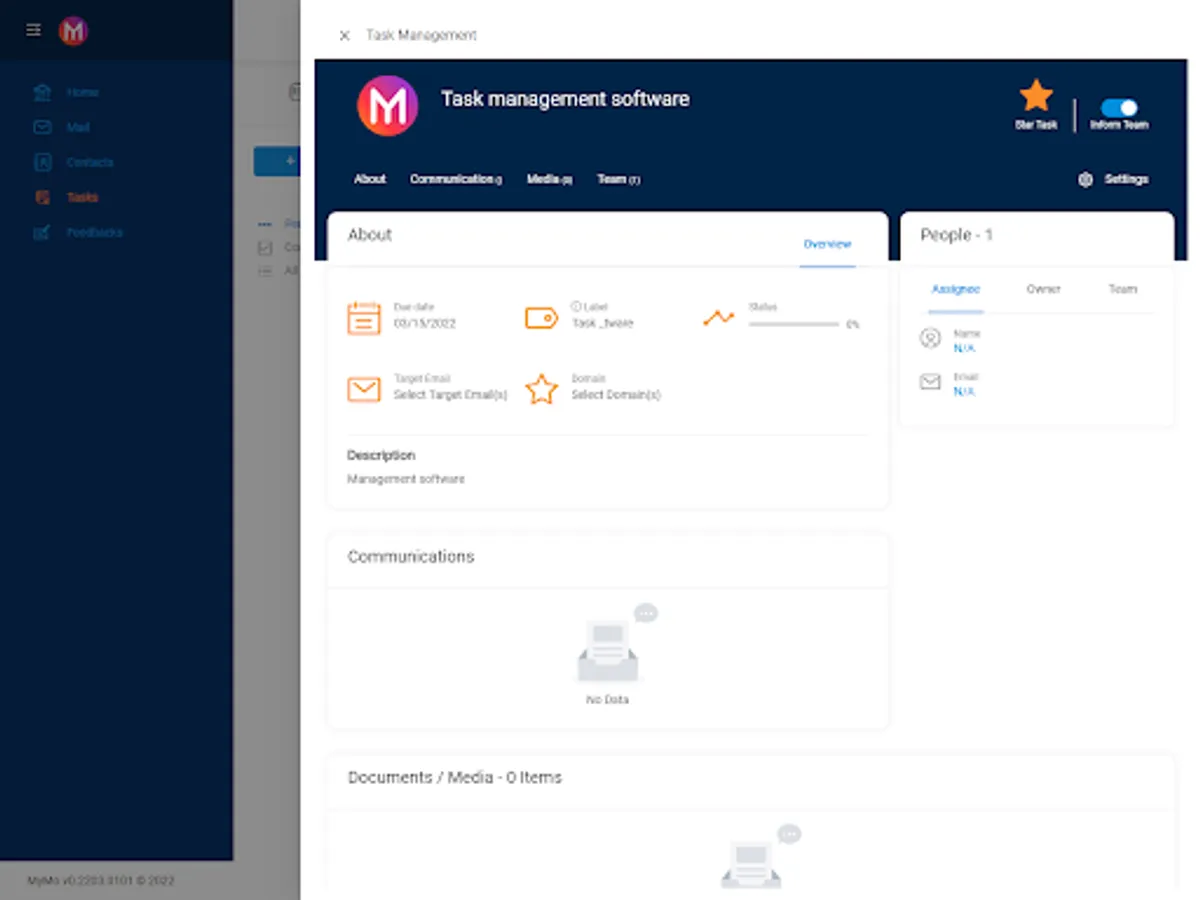Open Feedbacks from the sidebar

pyautogui.click(x=94, y=232)
